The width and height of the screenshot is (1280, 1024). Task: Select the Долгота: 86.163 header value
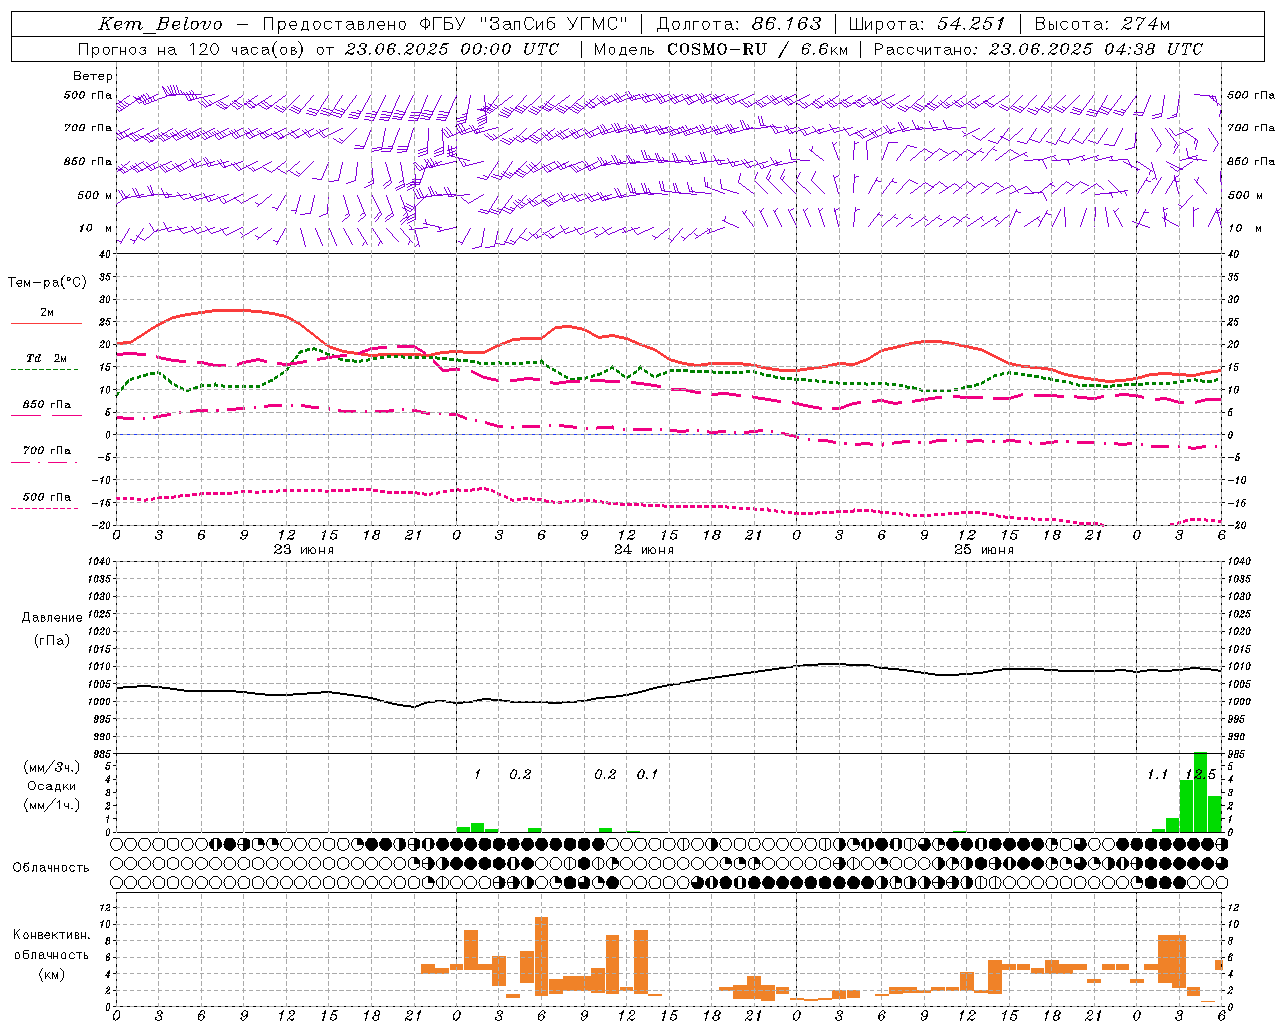739,24
